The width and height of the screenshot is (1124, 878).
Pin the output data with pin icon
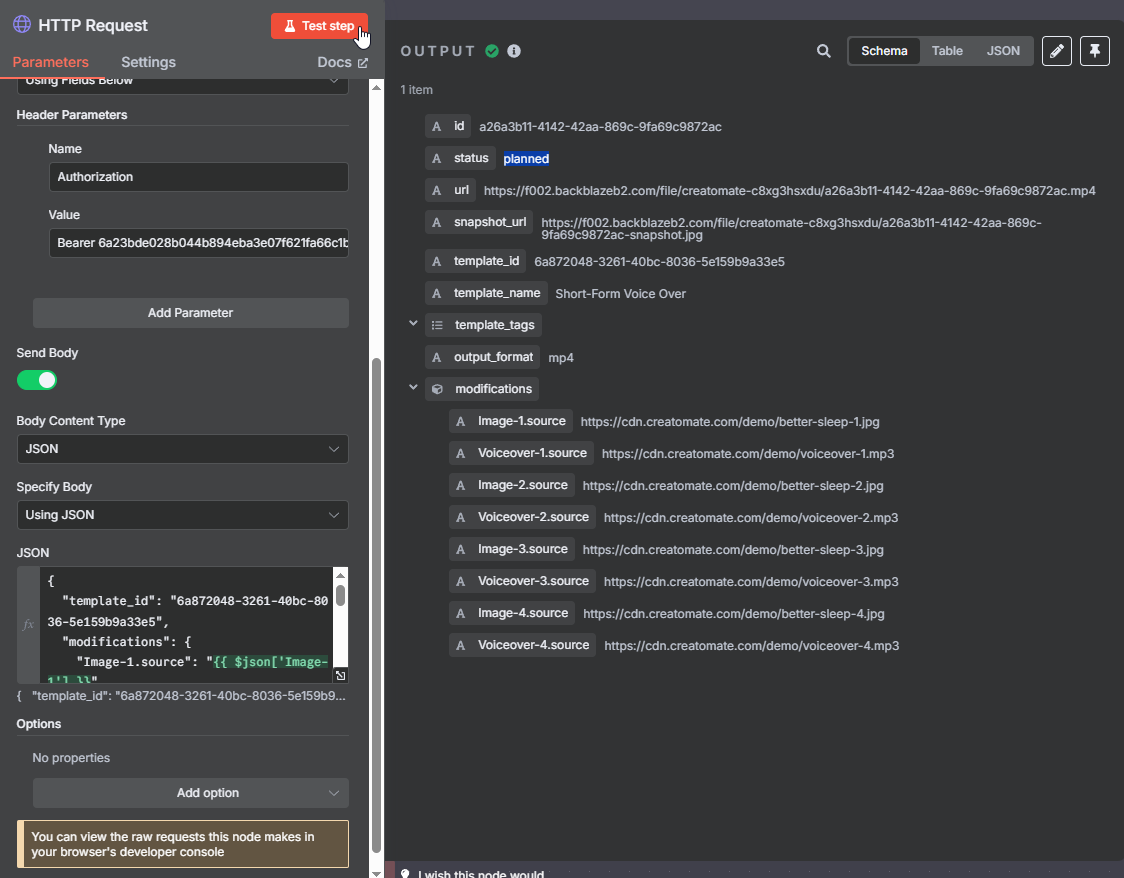coord(1095,51)
